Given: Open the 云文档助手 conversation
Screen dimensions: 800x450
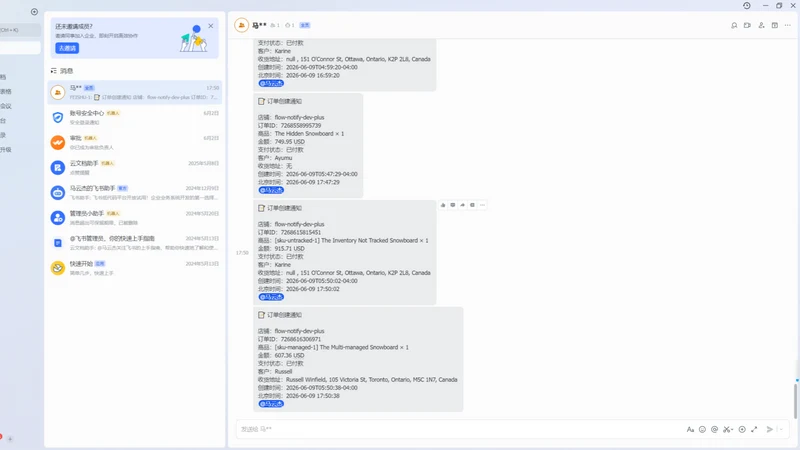Looking at the screenshot, I should click(135, 167).
